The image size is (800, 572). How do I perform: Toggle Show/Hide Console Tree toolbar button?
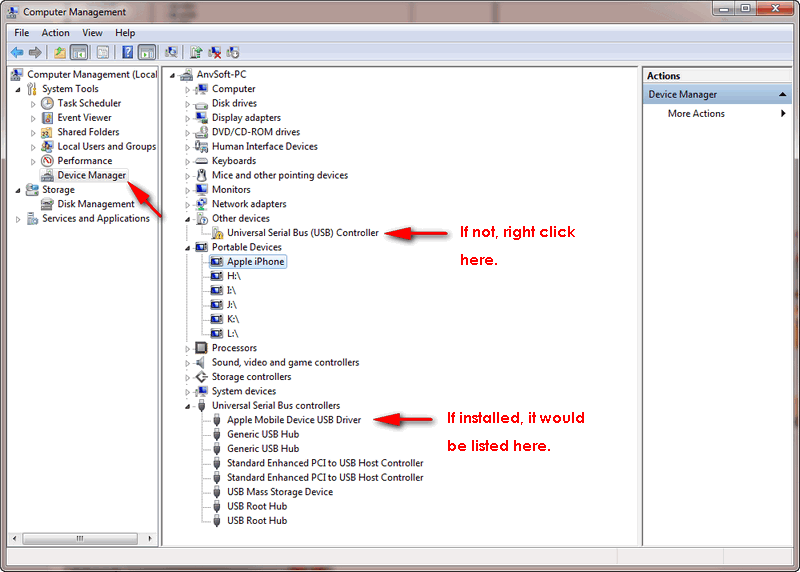79,52
